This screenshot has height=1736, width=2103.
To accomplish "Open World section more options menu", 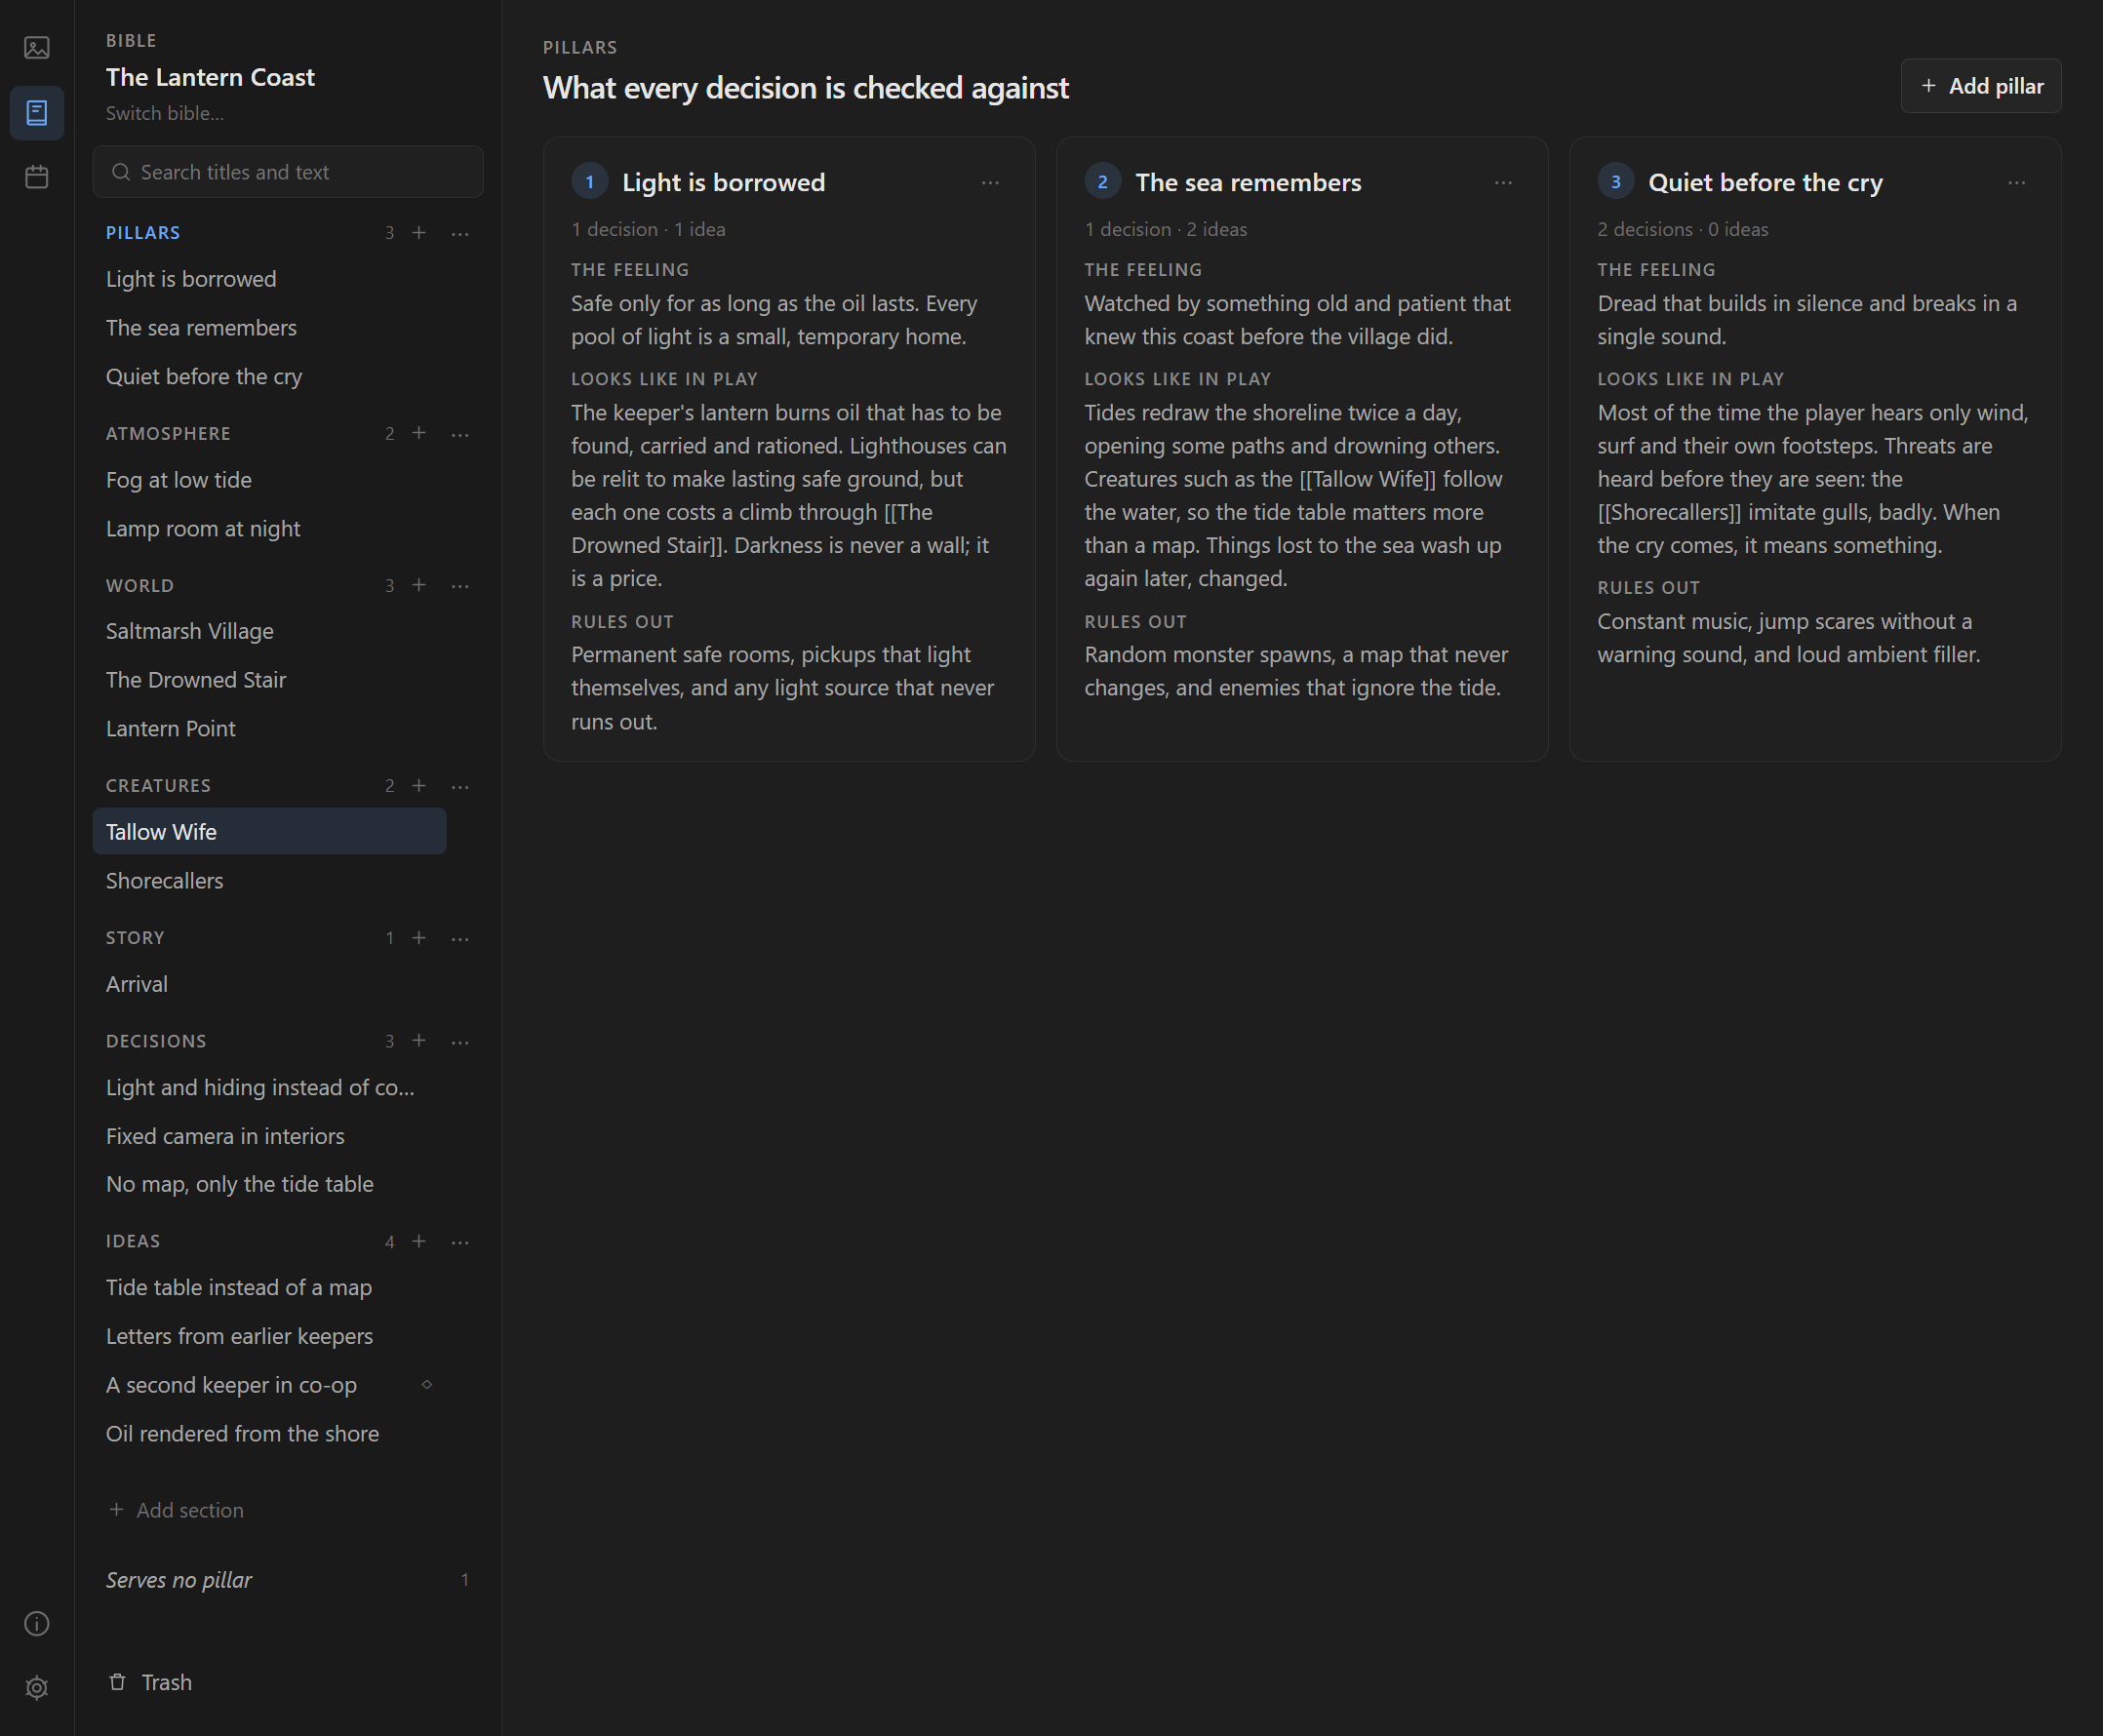I will (460, 586).
